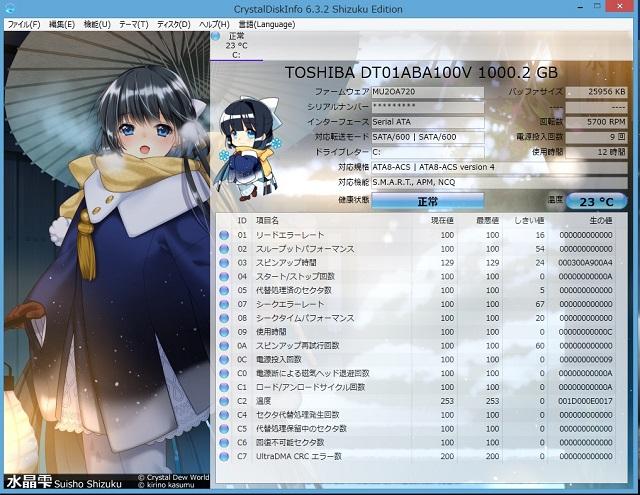Click the 9 回 power-on count value
Screen dimensions: 640x495
click(x=596, y=137)
